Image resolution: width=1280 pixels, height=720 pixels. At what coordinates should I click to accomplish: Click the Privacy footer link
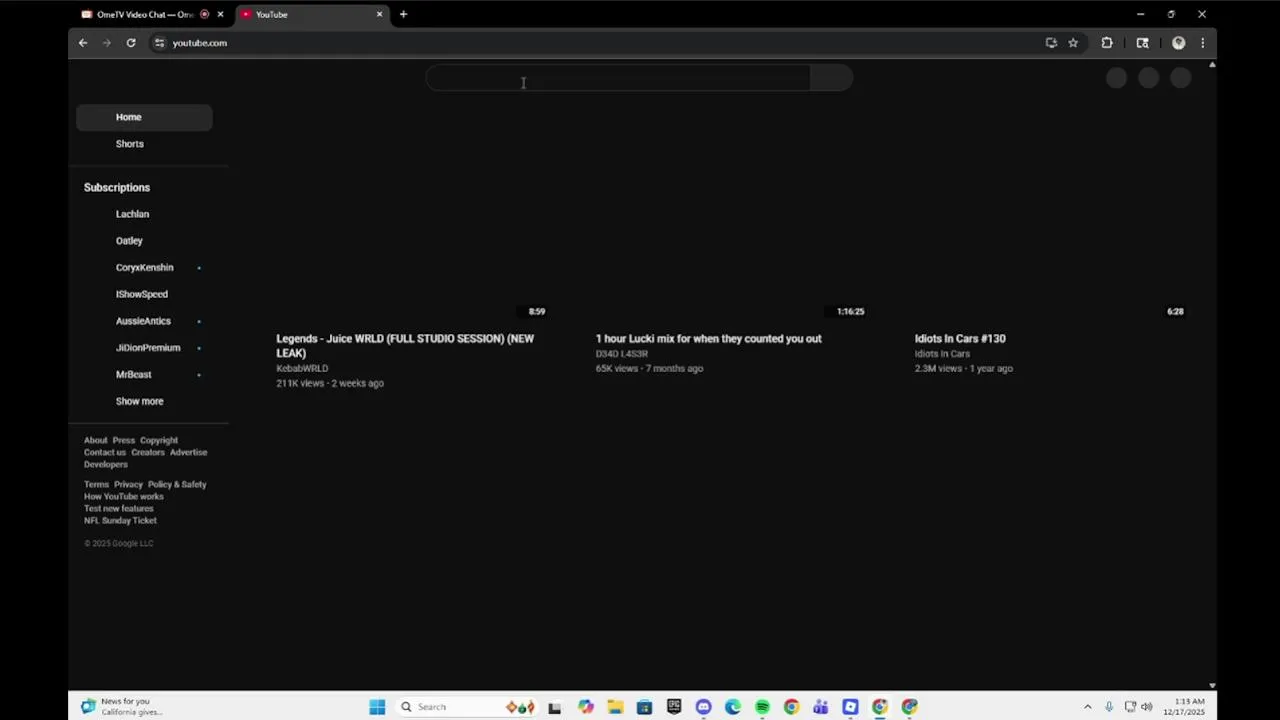pos(128,484)
